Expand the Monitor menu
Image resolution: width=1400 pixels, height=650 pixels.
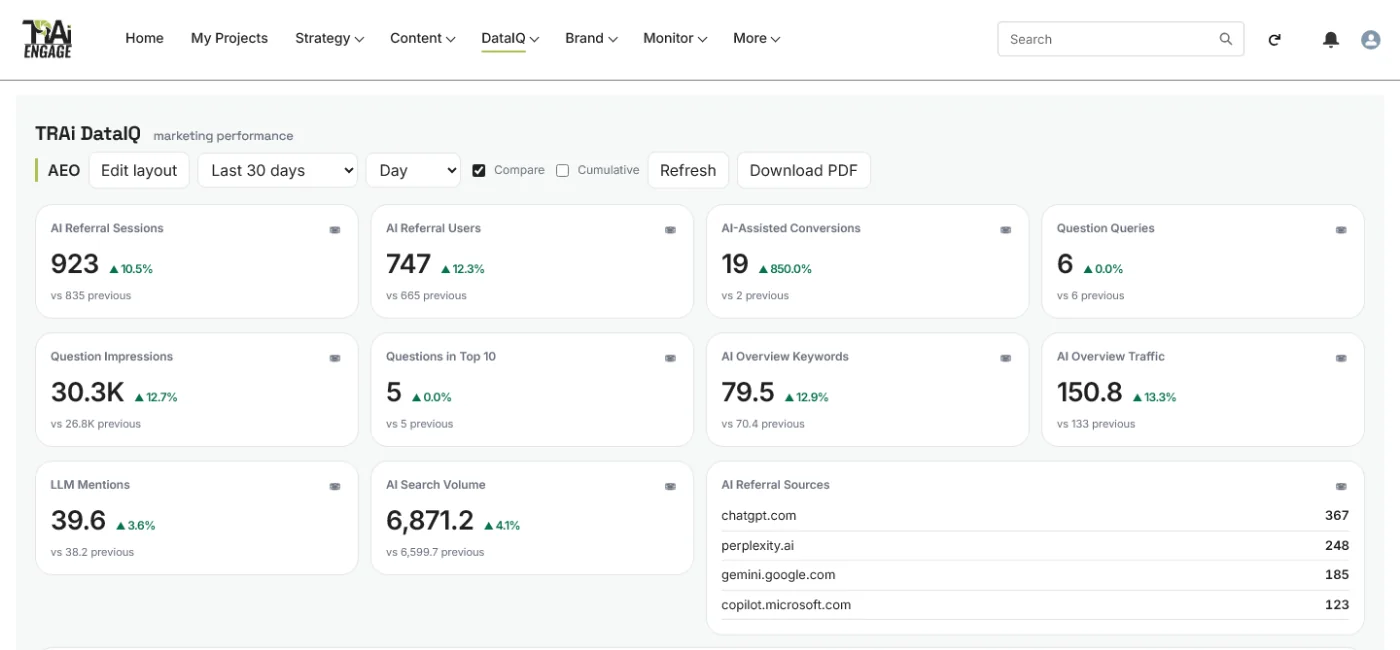tap(675, 38)
